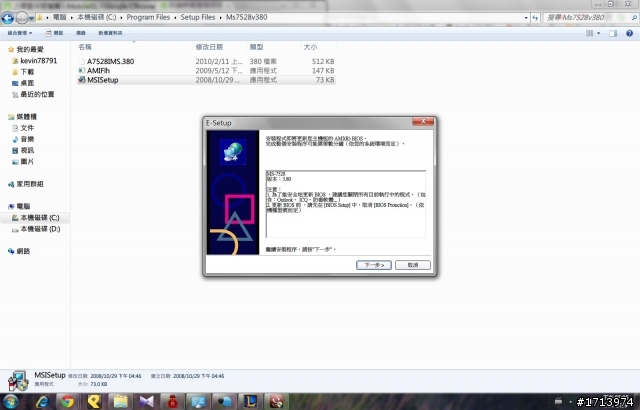Click the globe installer icon in E-Setup

233,152
